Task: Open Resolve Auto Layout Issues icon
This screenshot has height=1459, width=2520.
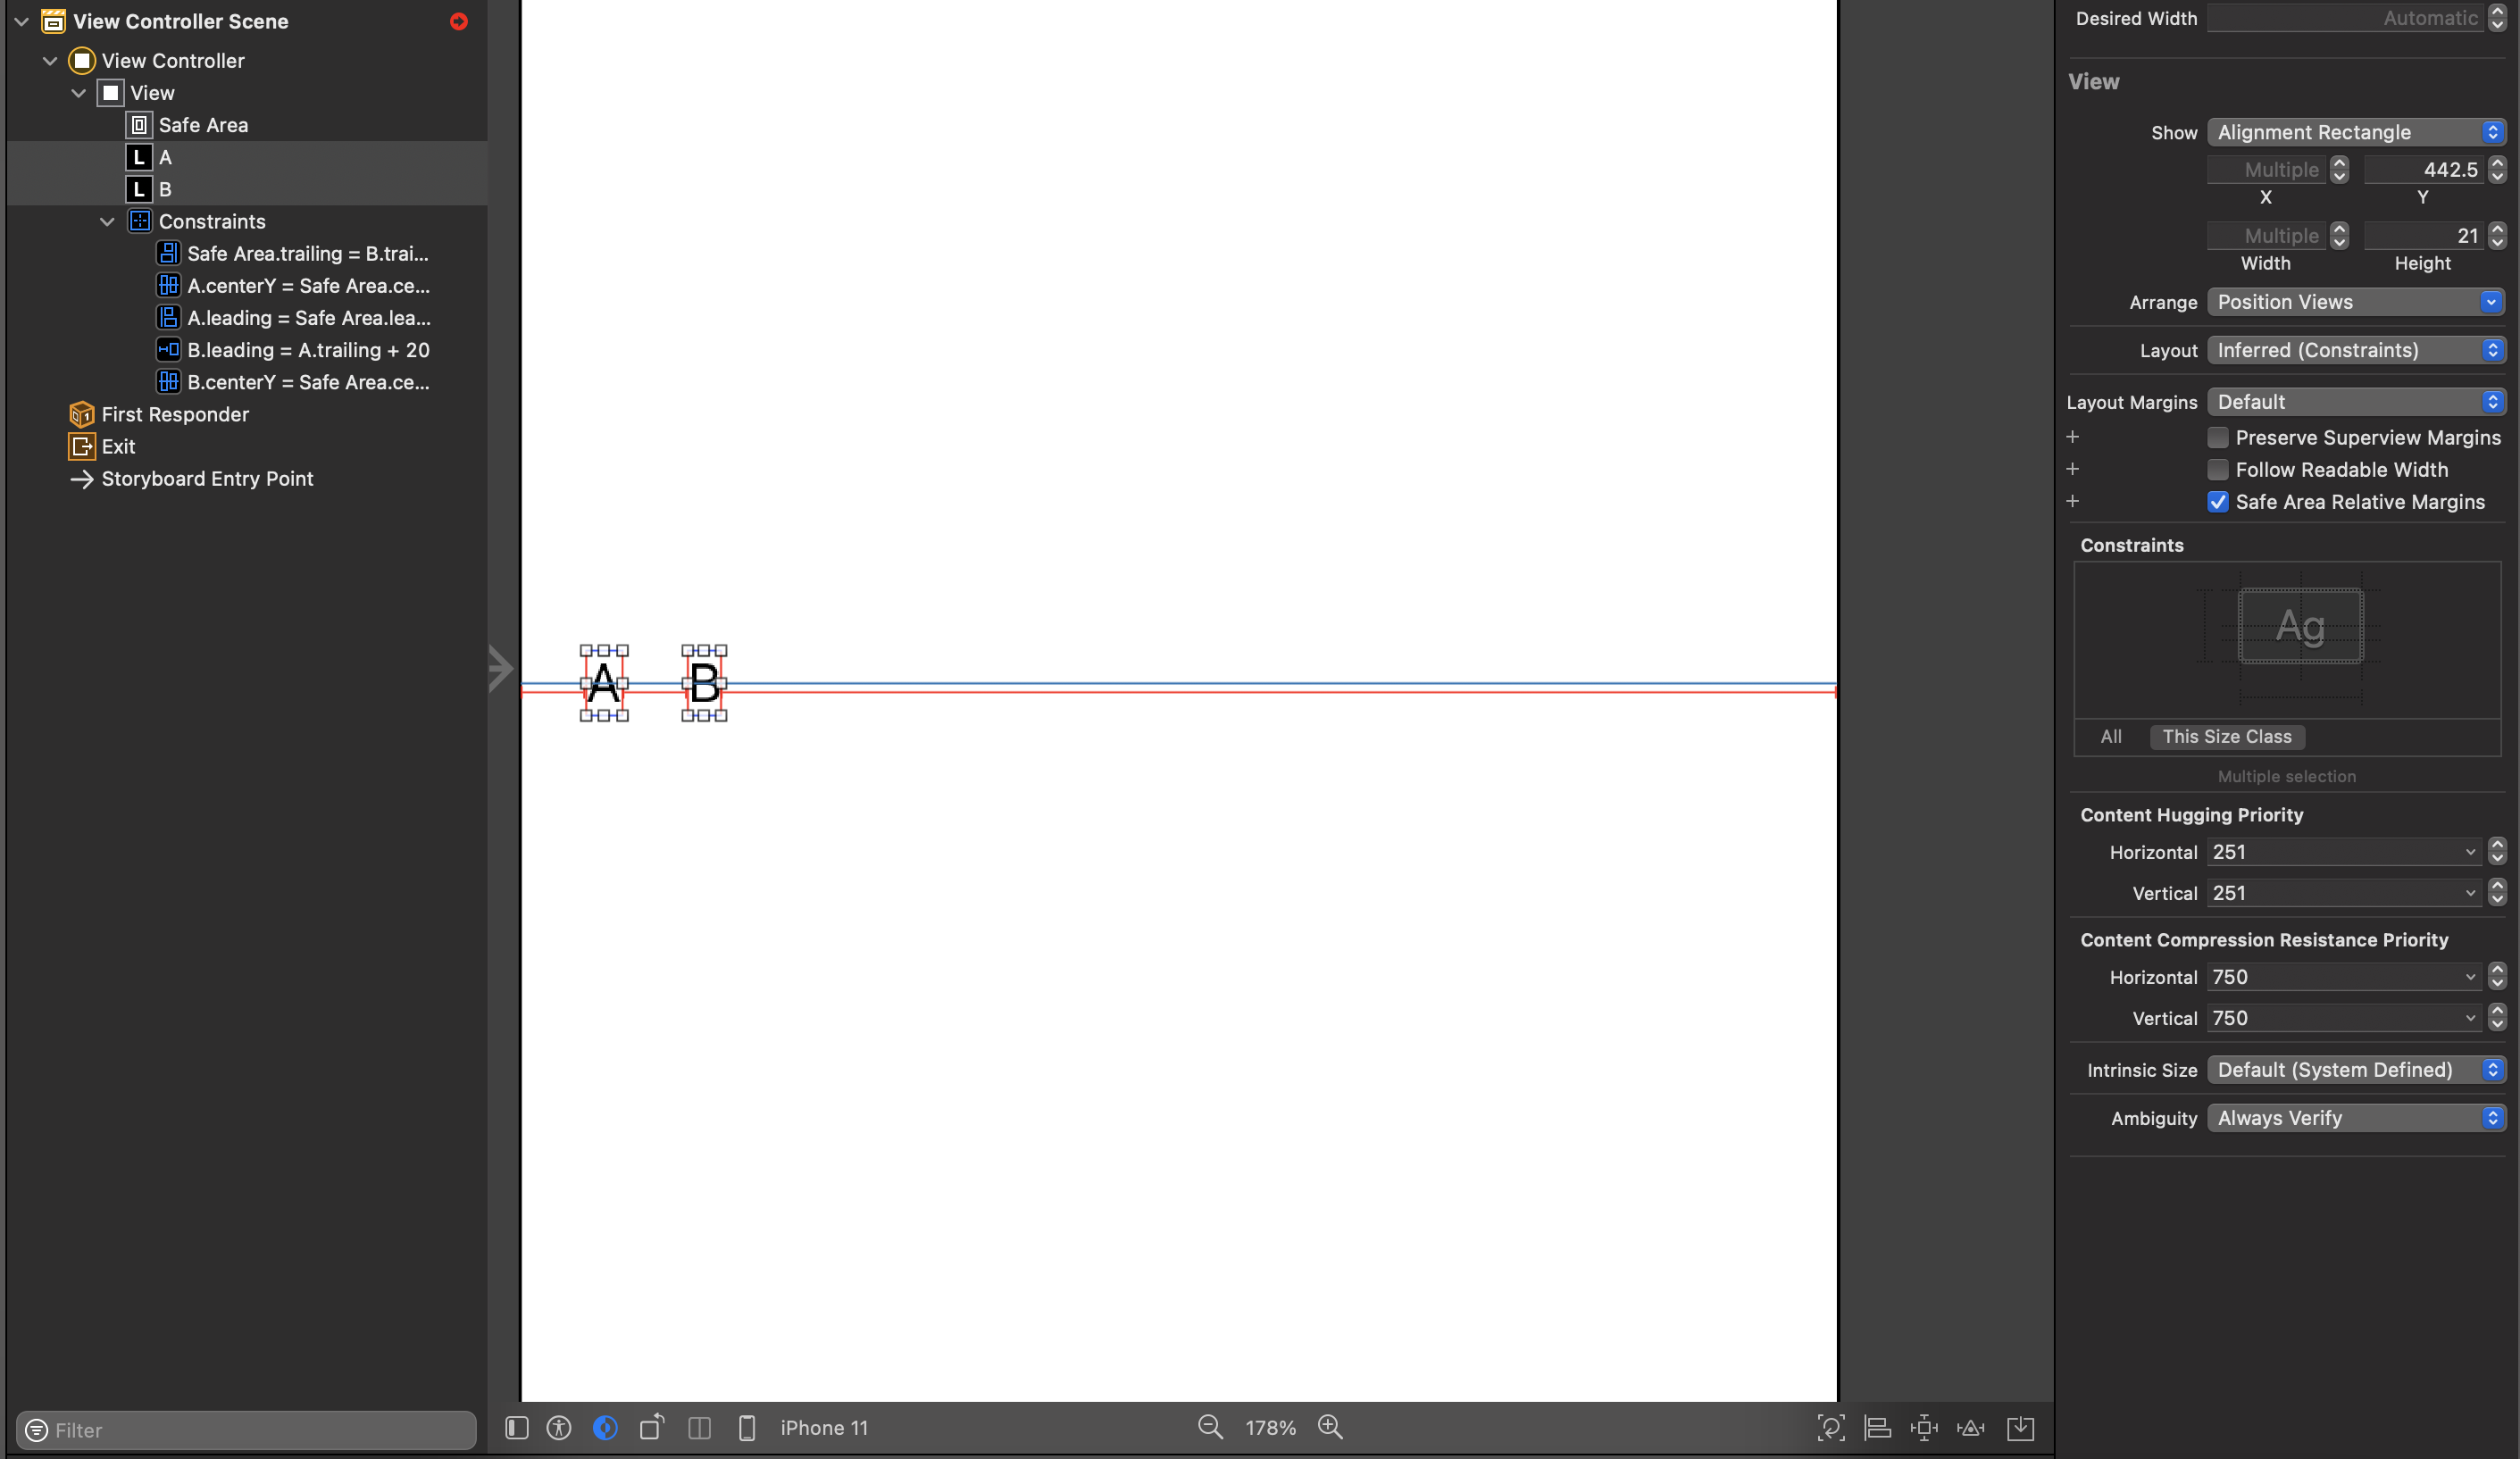Action: click(1970, 1428)
